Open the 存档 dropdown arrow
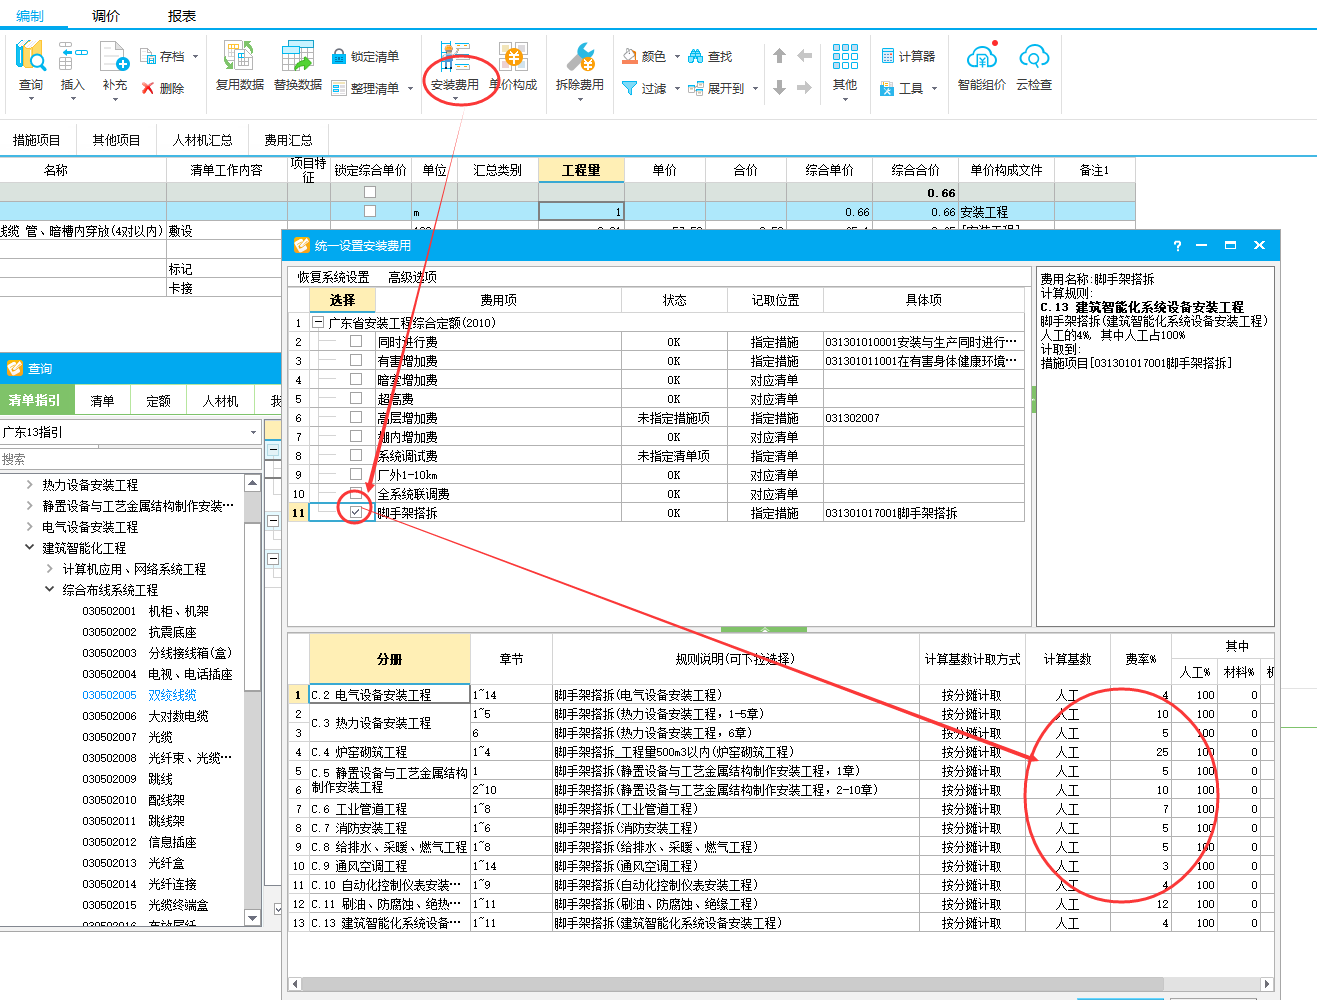The width and height of the screenshot is (1317, 1000). click(x=196, y=56)
